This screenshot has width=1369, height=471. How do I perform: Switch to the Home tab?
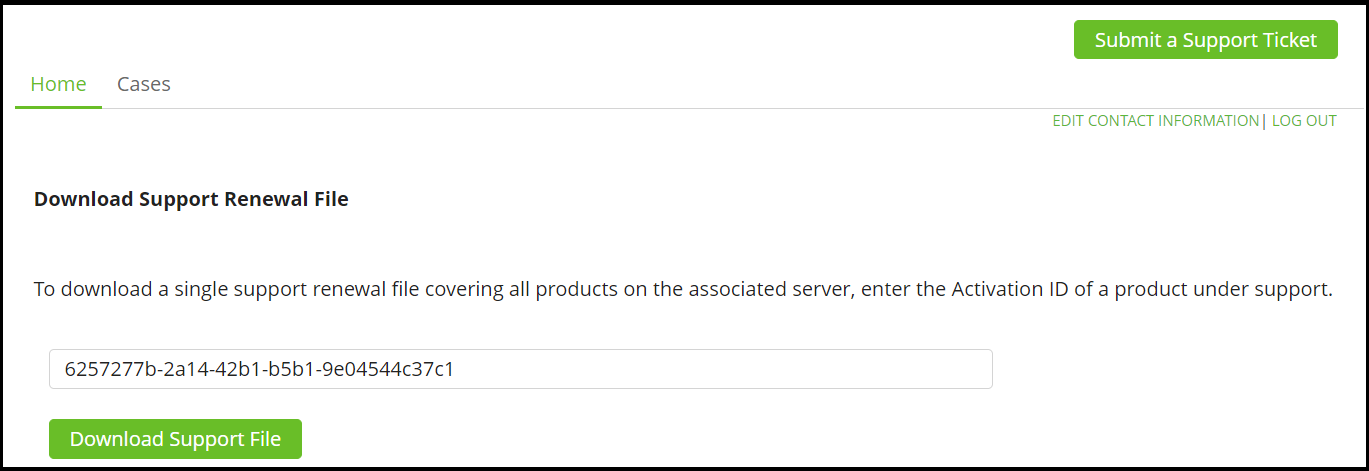click(58, 84)
